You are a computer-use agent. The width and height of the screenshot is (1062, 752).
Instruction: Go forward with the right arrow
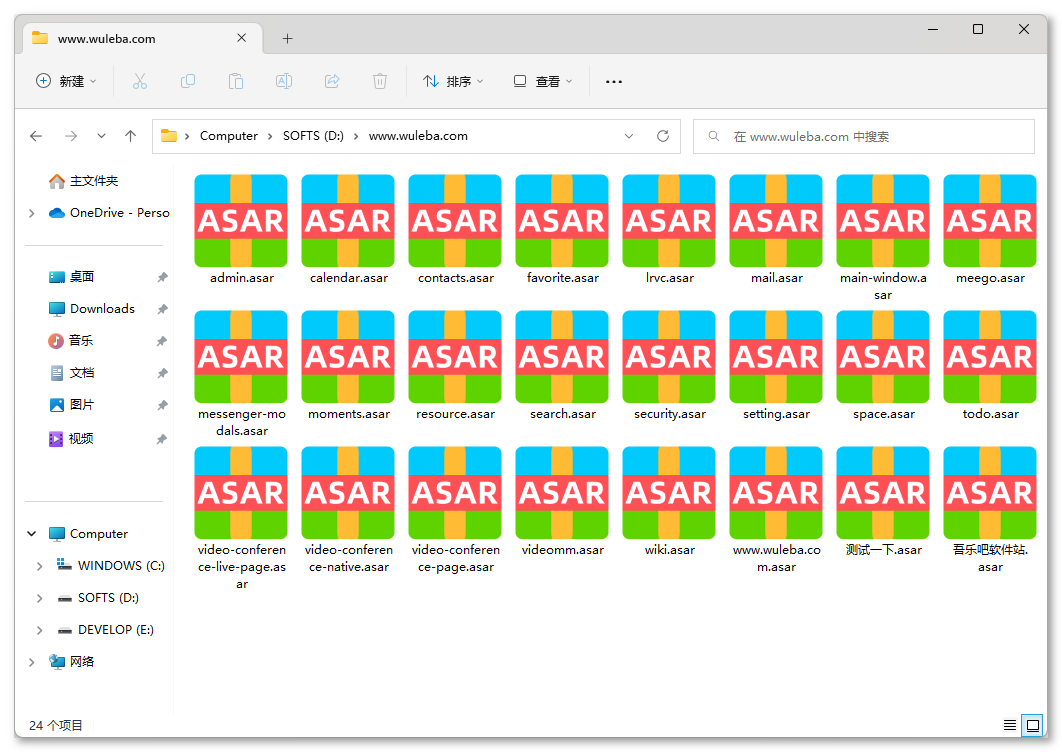(x=70, y=136)
